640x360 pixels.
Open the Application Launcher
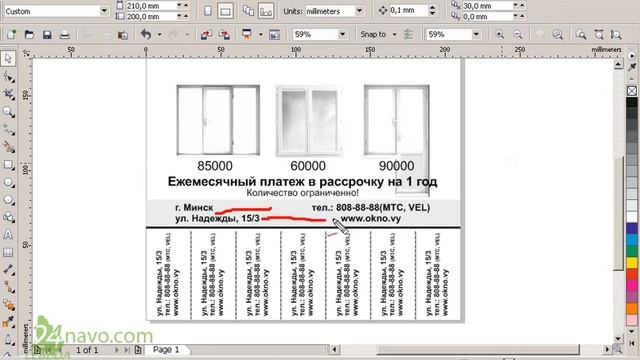click(247, 35)
